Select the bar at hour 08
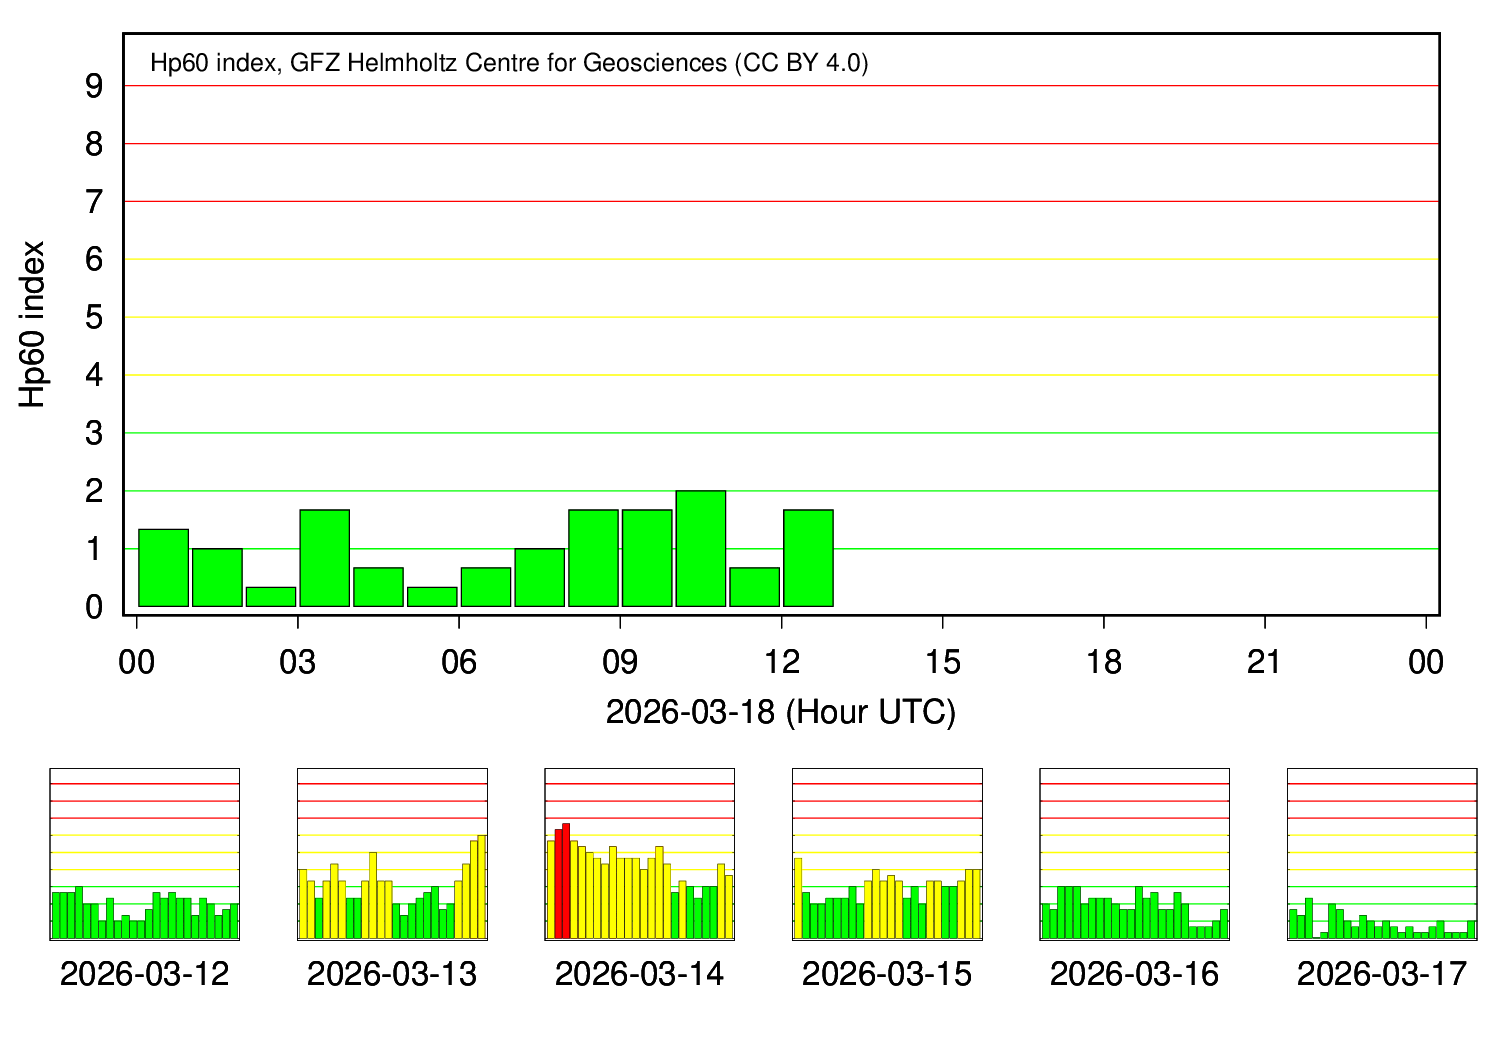This screenshot has height=1050, width=1500. pyautogui.click(x=594, y=555)
